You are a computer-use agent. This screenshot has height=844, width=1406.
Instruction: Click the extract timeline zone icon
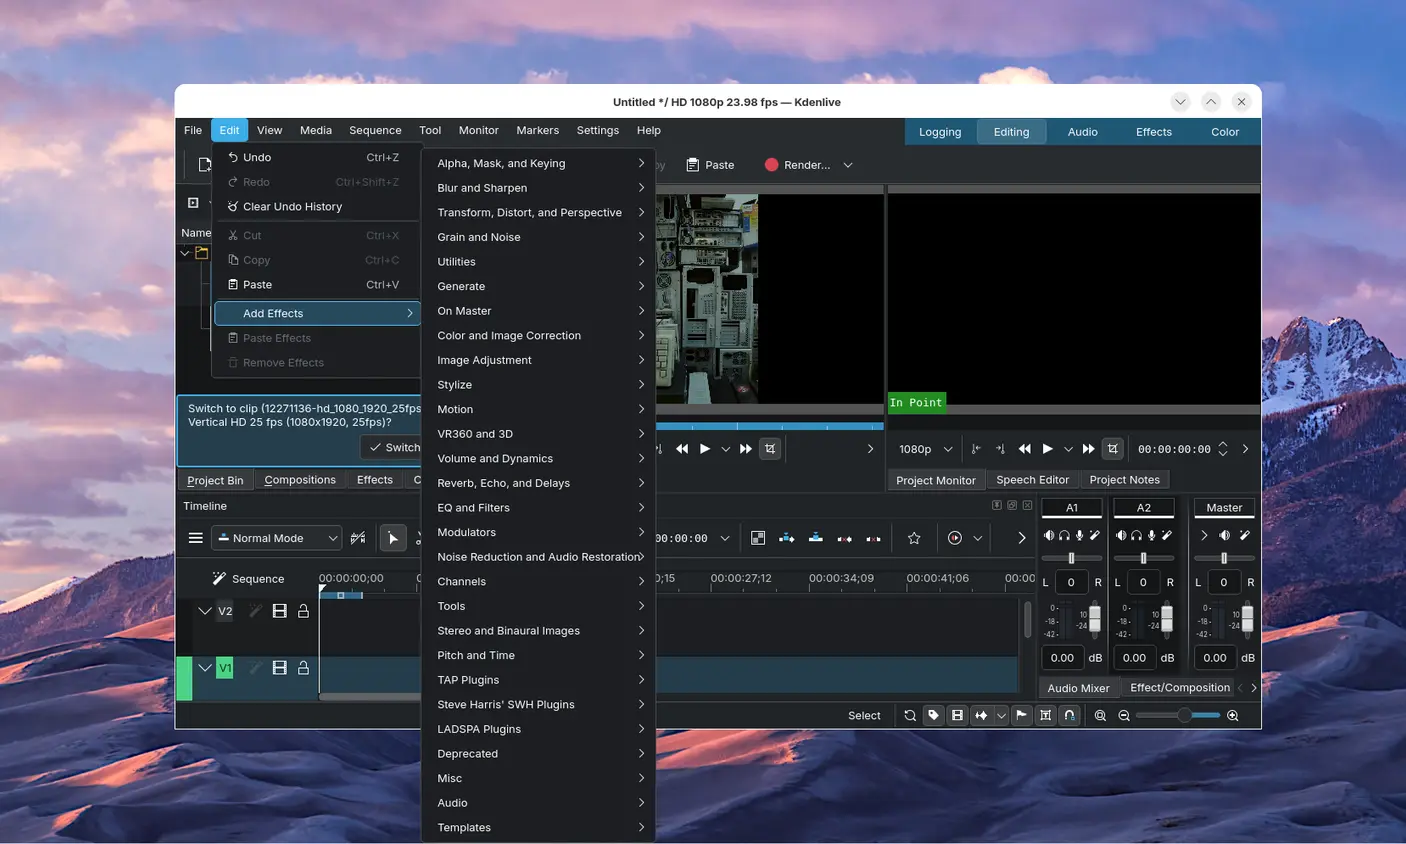point(845,538)
